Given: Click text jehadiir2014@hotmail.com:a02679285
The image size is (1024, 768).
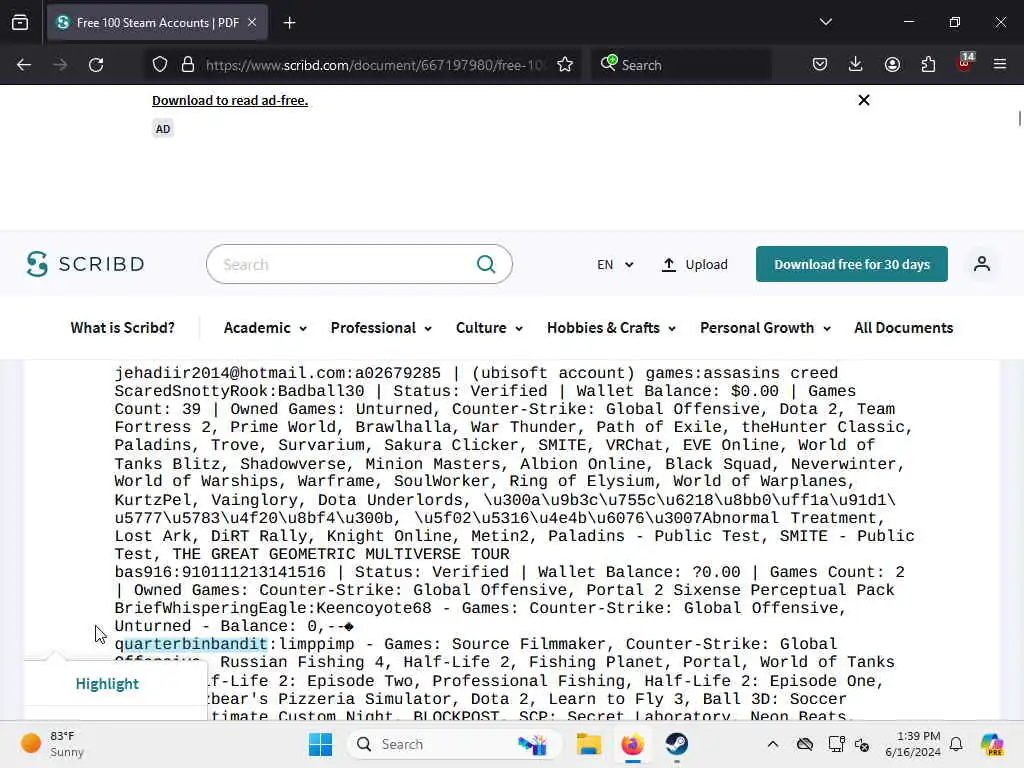Looking at the screenshot, I should coord(278,373).
